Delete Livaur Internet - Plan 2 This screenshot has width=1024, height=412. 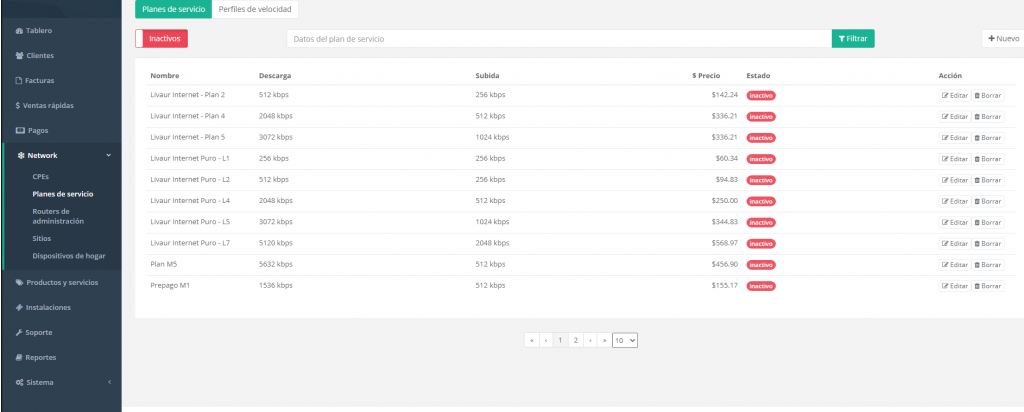point(988,95)
